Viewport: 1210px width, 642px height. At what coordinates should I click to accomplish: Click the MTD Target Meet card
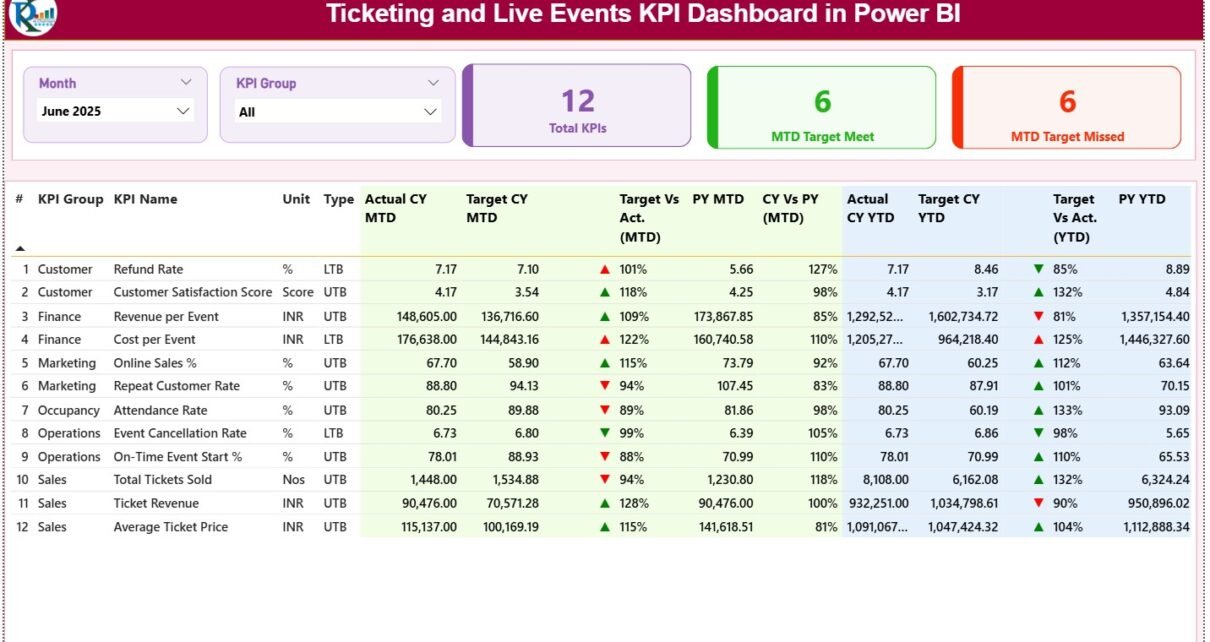pyautogui.click(x=821, y=108)
